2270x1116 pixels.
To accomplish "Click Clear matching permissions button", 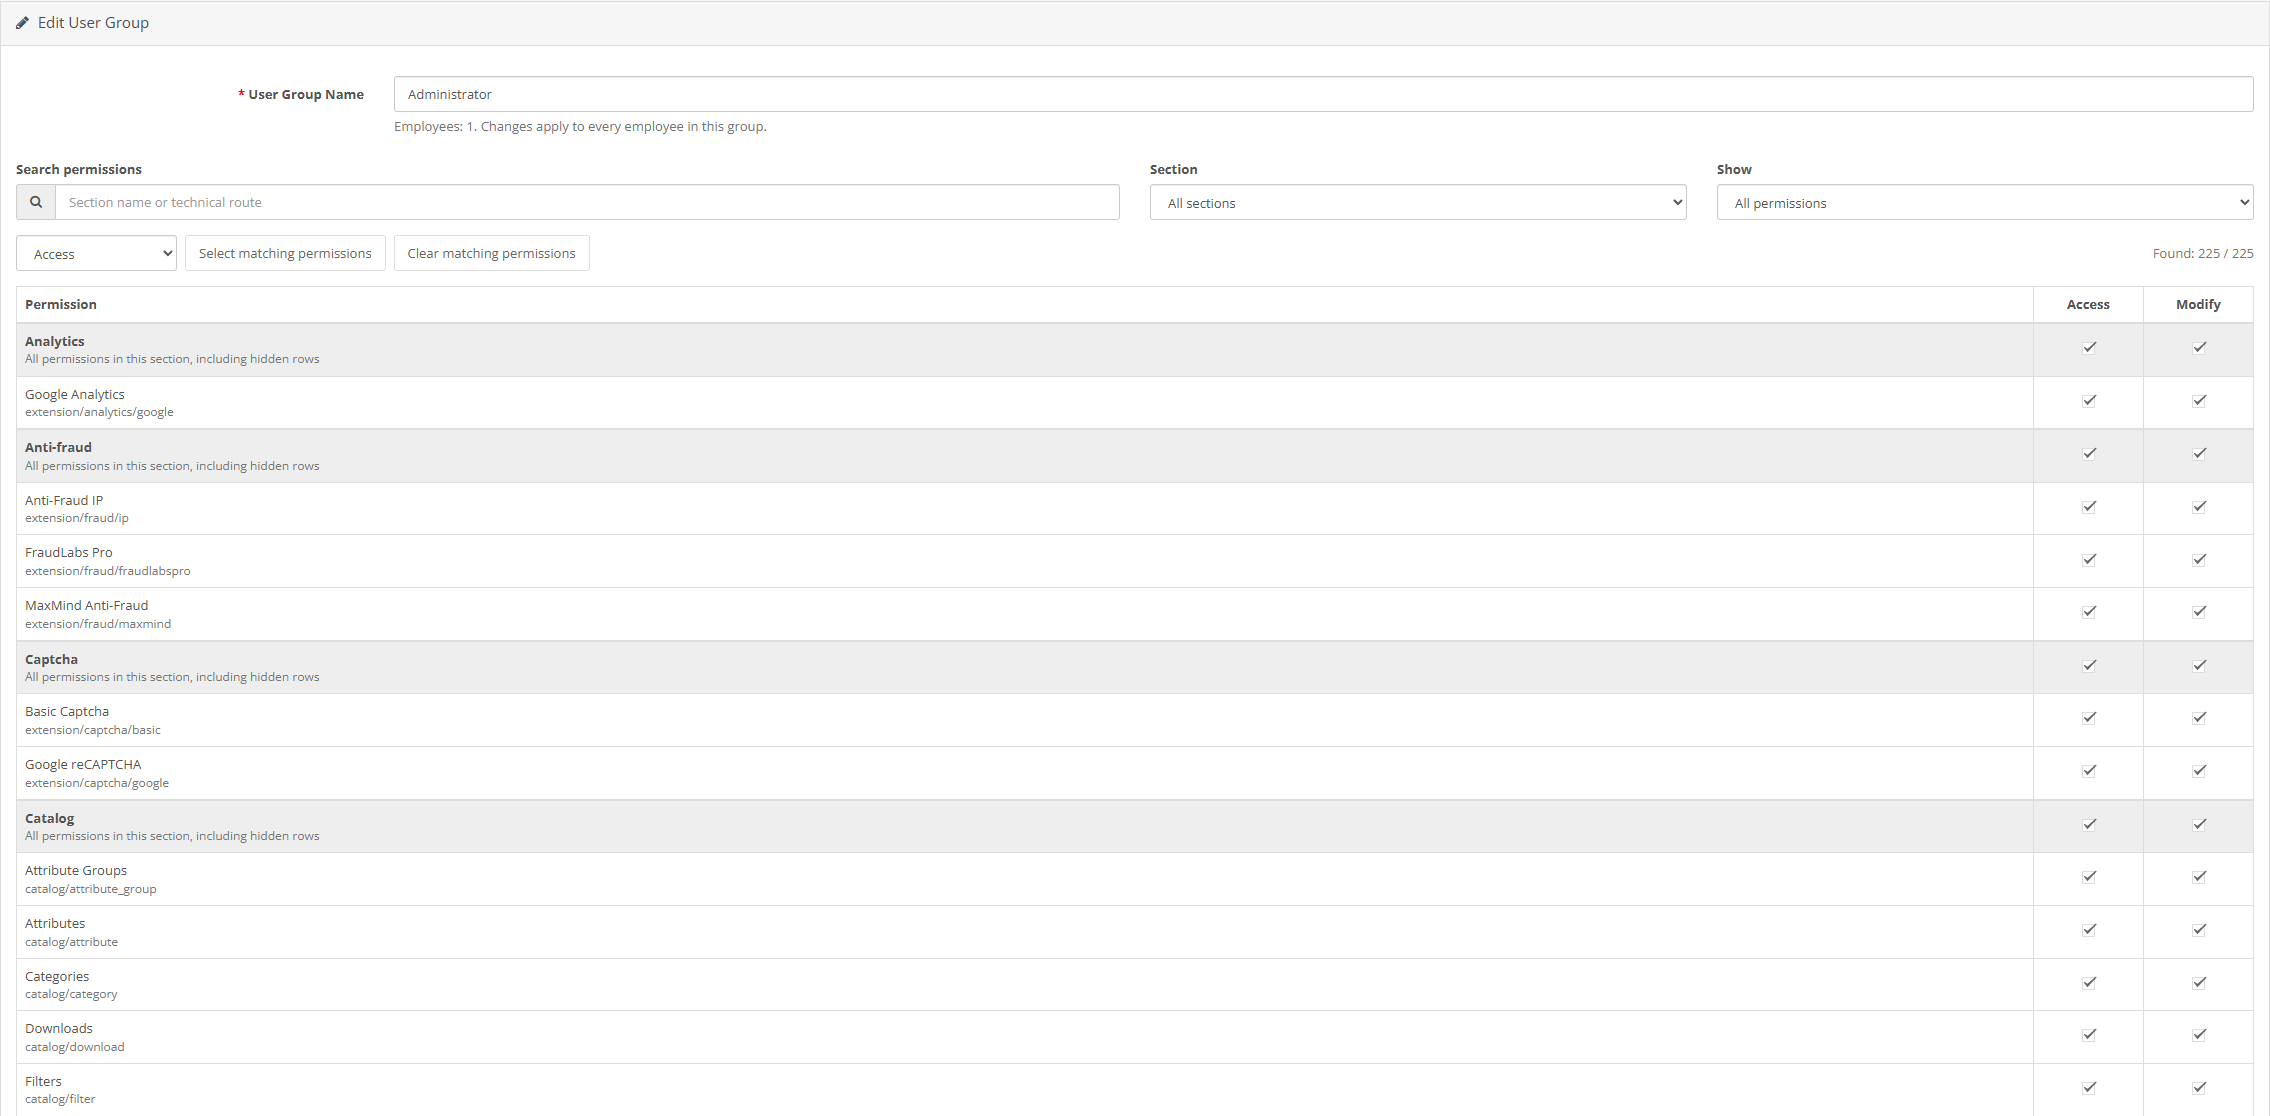I will (491, 253).
